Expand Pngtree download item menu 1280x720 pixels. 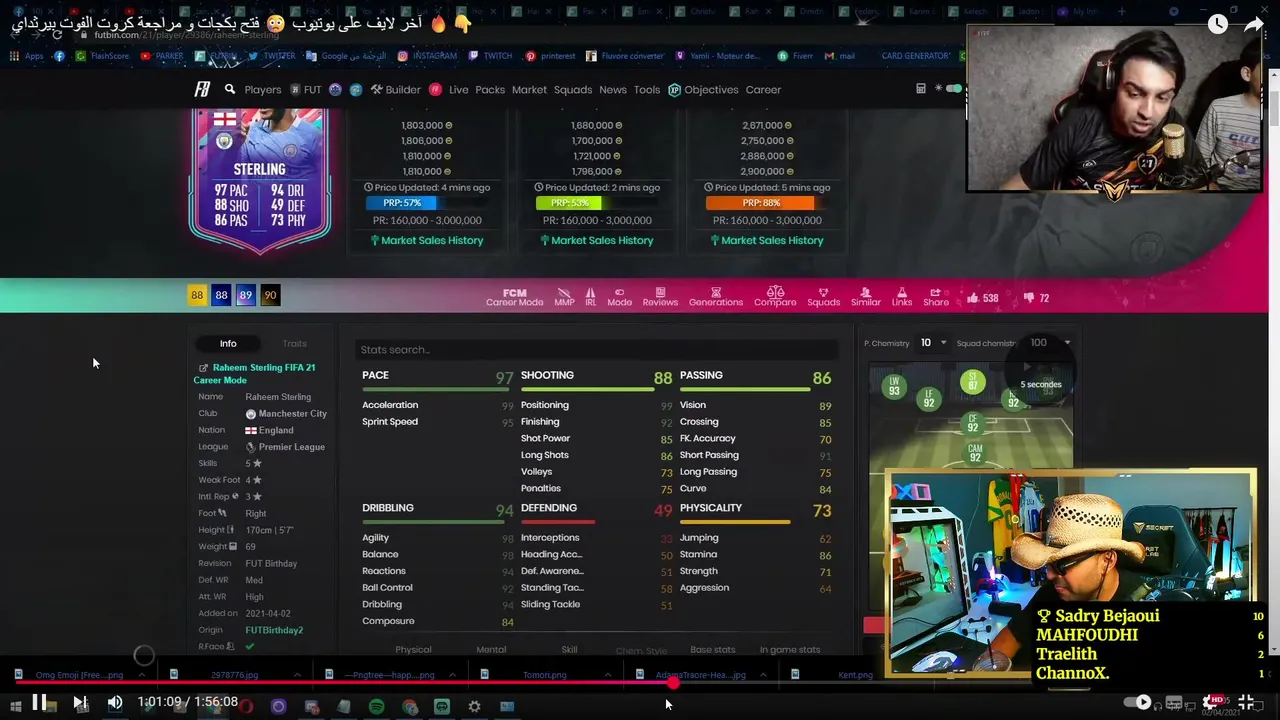[x=452, y=675]
